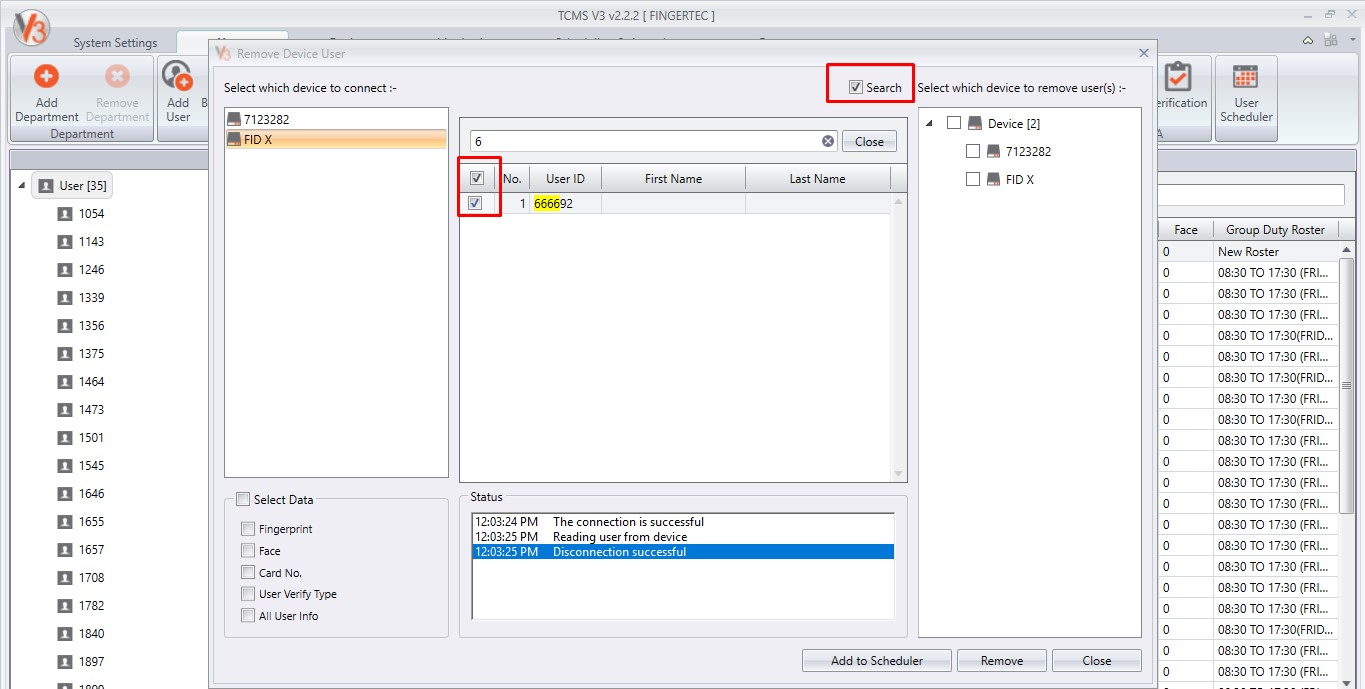This screenshot has width=1365, height=689.
Task: Check the 7123282 checkbox in removal tree
Action: [x=973, y=151]
